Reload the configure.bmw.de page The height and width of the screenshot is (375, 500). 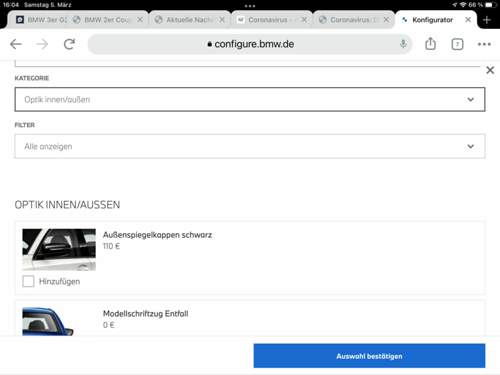69,44
